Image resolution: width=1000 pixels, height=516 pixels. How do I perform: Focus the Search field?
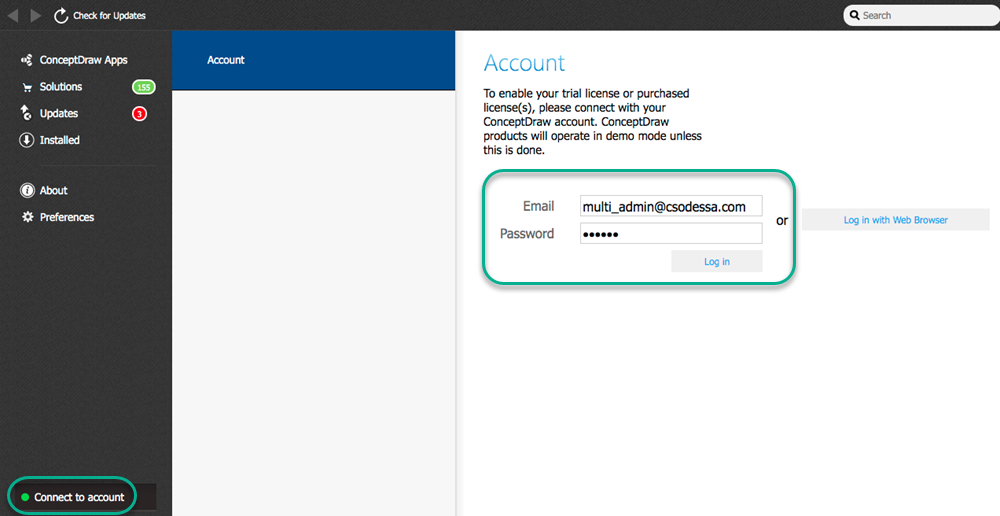pos(923,15)
